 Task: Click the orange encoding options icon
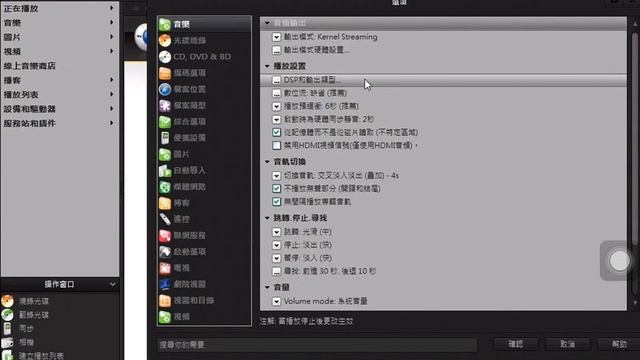165,73
